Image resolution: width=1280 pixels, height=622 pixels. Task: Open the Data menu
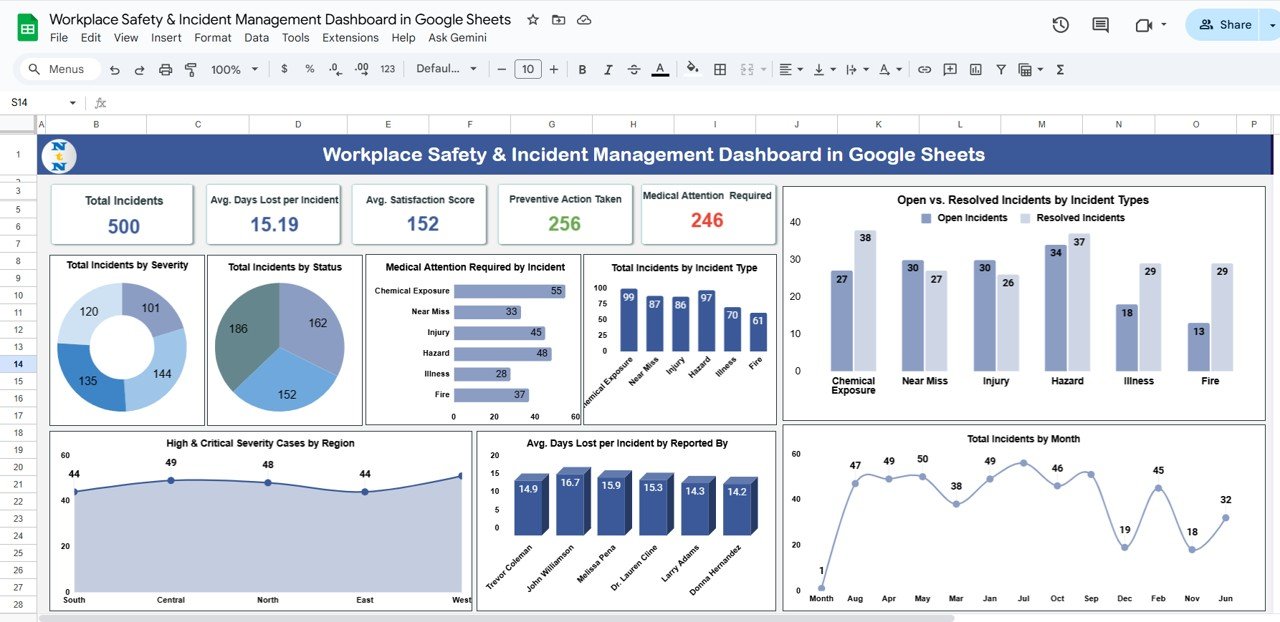[256, 37]
